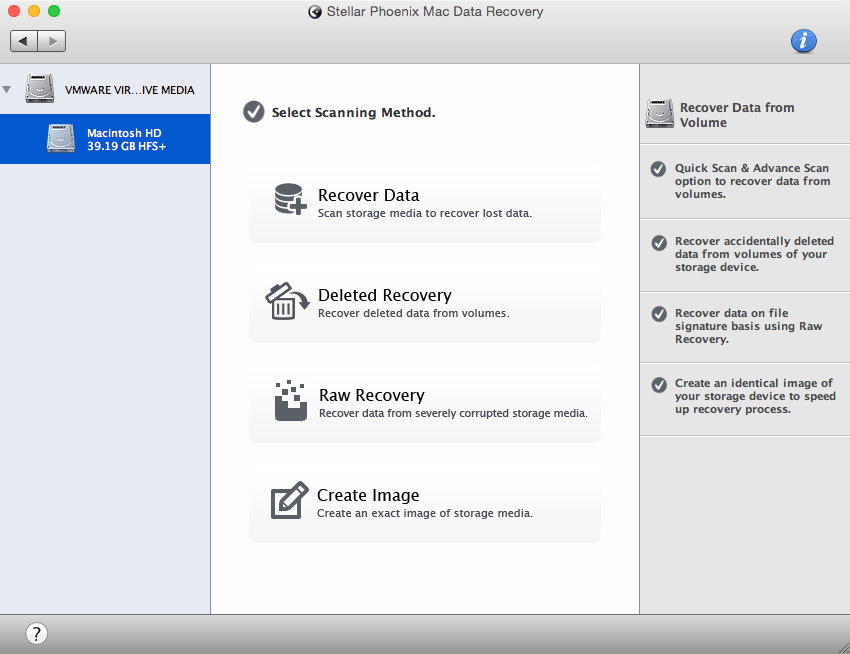Choose the Raw Recovery option
The image size is (850, 654).
coord(425,402)
